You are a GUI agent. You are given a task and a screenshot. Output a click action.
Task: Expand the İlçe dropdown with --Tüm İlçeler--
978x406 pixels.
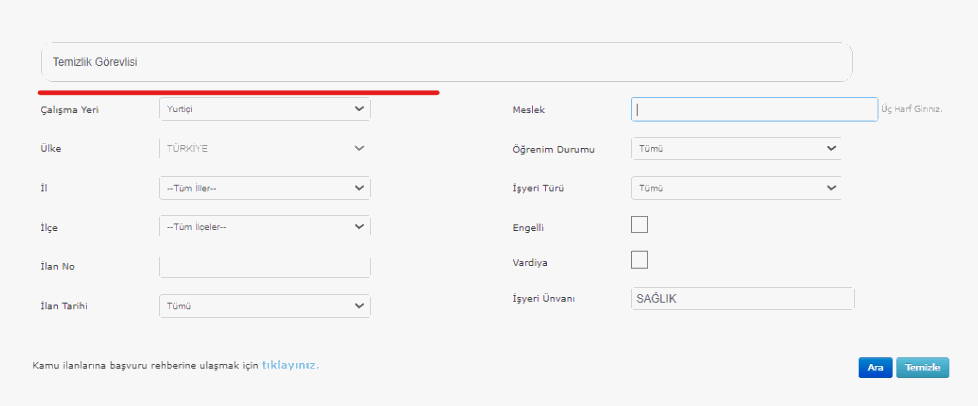[x=264, y=227]
